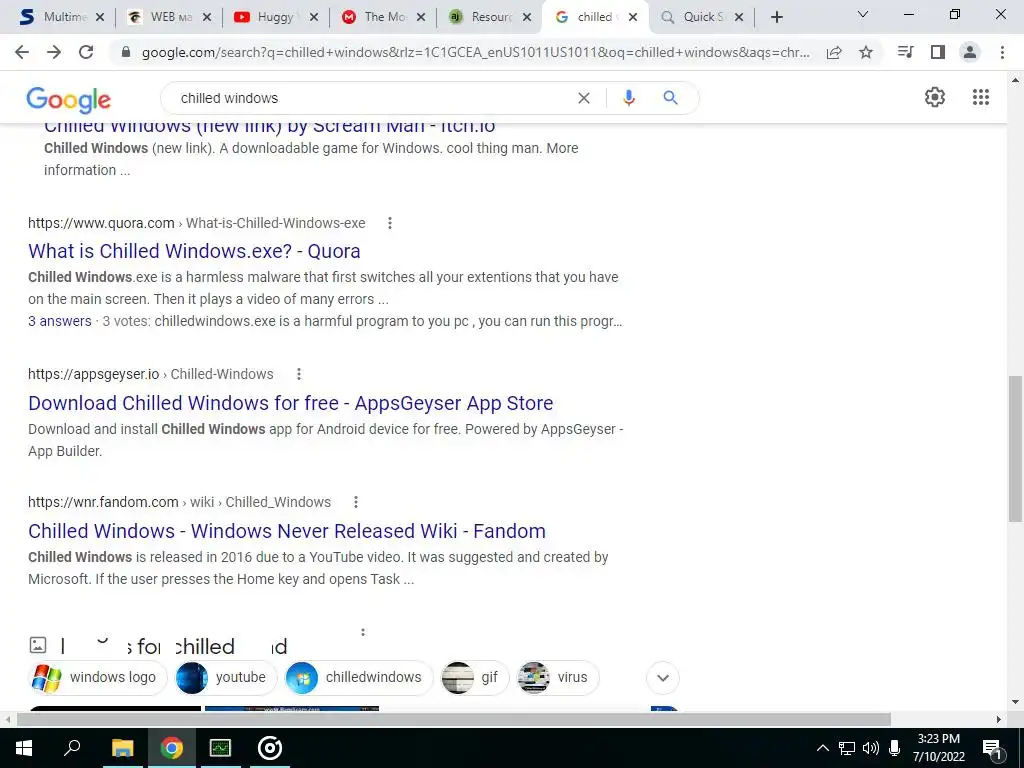Open the Windows Start menu
1024x768 pixels.
tap(24, 748)
